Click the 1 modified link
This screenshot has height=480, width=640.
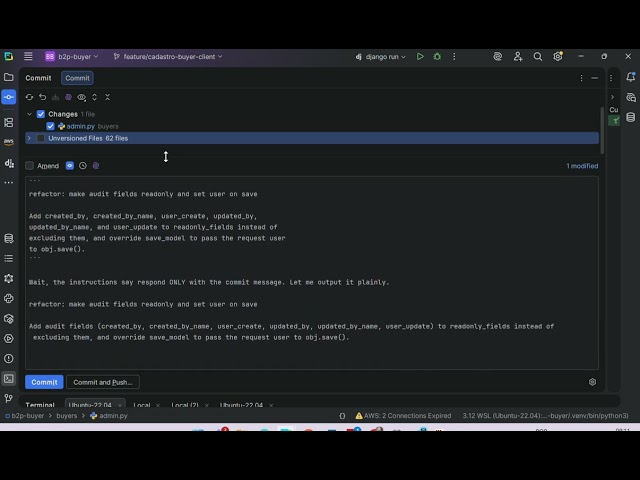(x=582, y=166)
